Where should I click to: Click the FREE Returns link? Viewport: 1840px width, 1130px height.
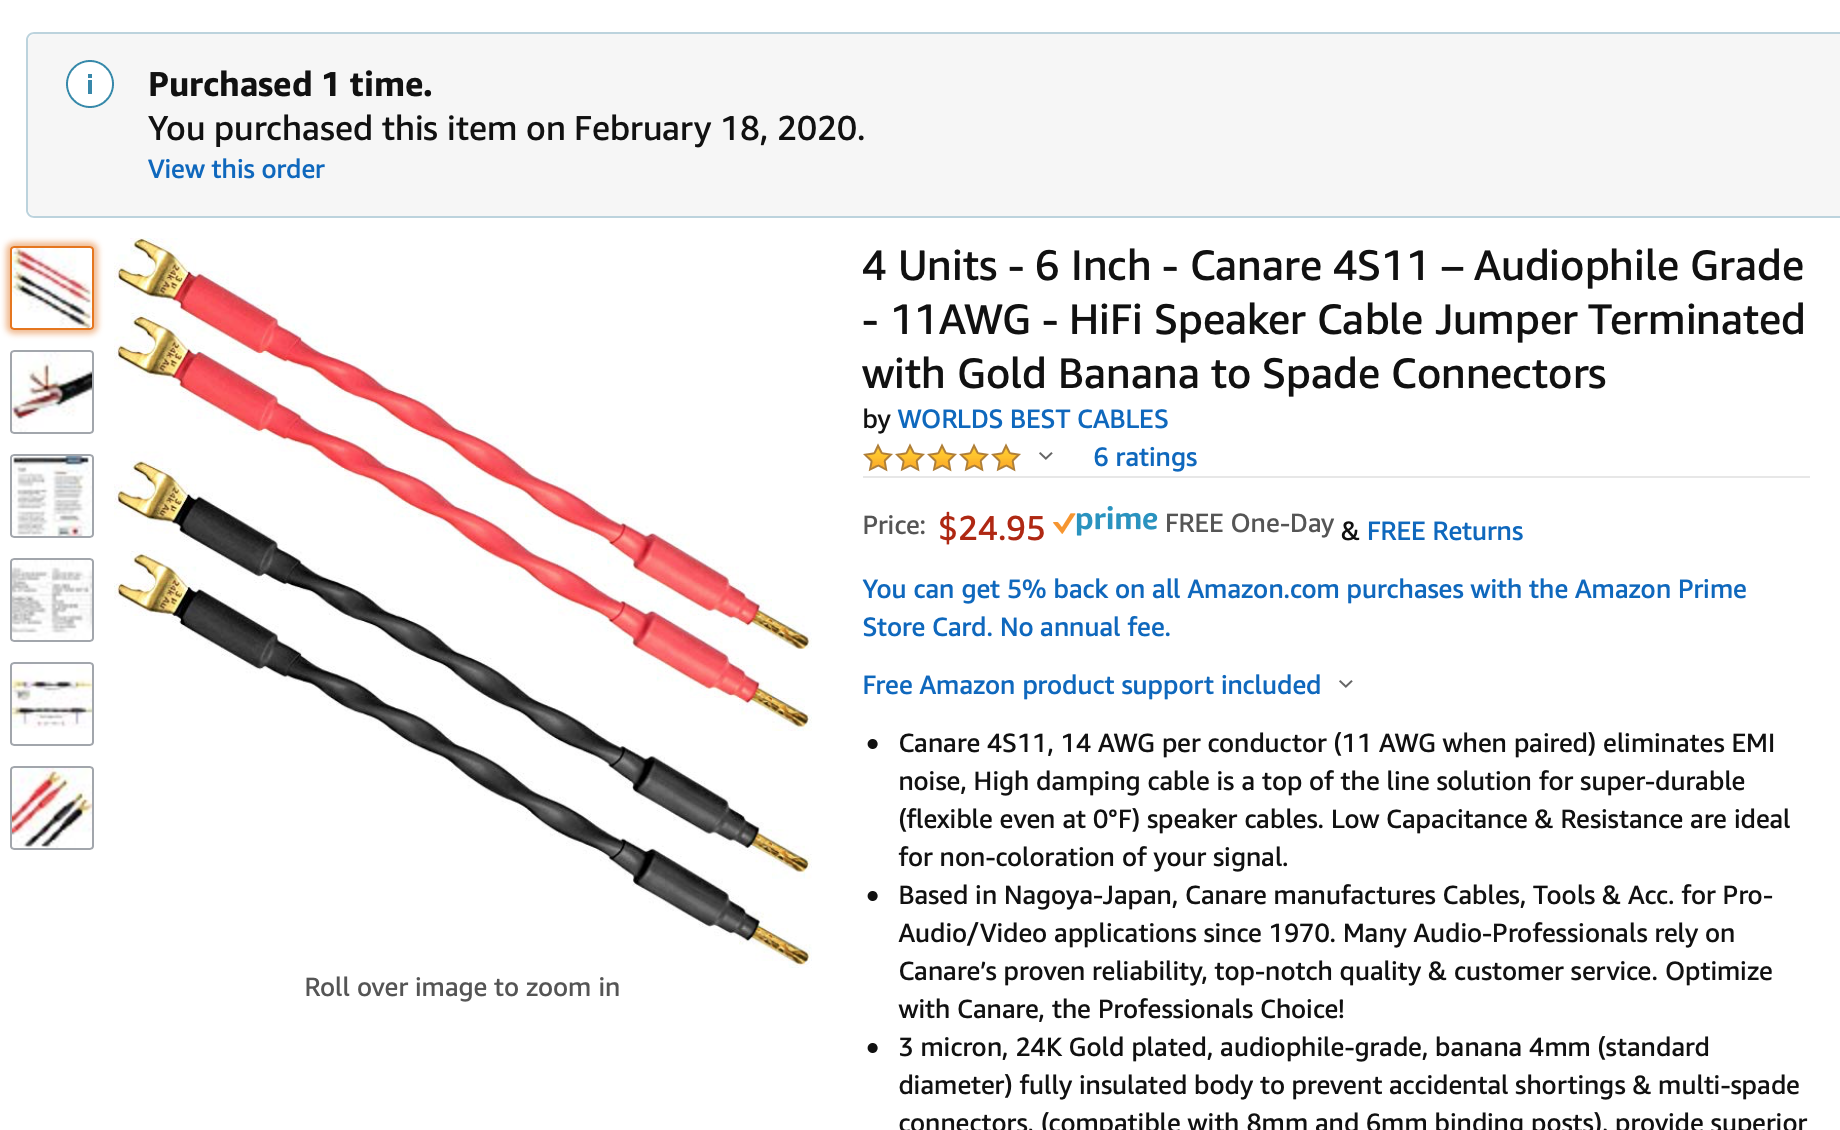pyautogui.click(x=1444, y=531)
